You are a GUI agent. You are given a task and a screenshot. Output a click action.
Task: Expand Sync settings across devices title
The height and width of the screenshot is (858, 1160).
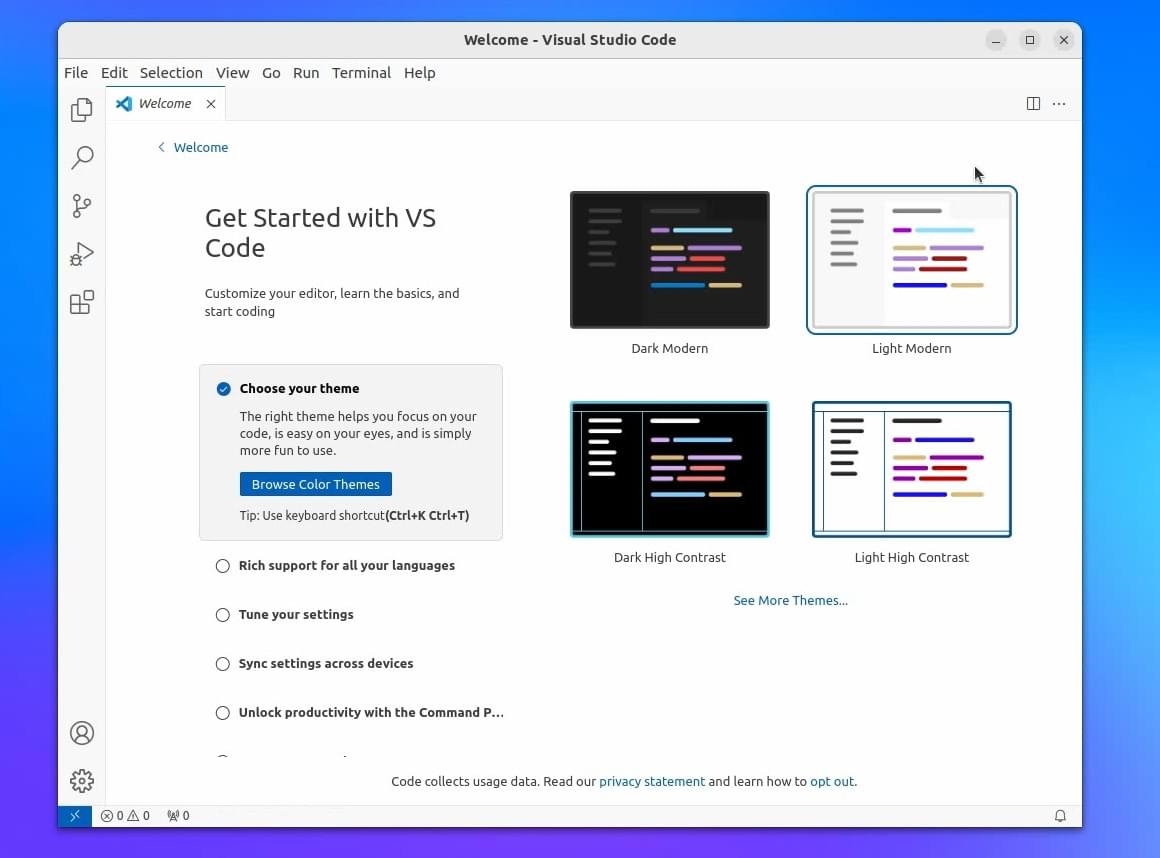click(326, 663)
